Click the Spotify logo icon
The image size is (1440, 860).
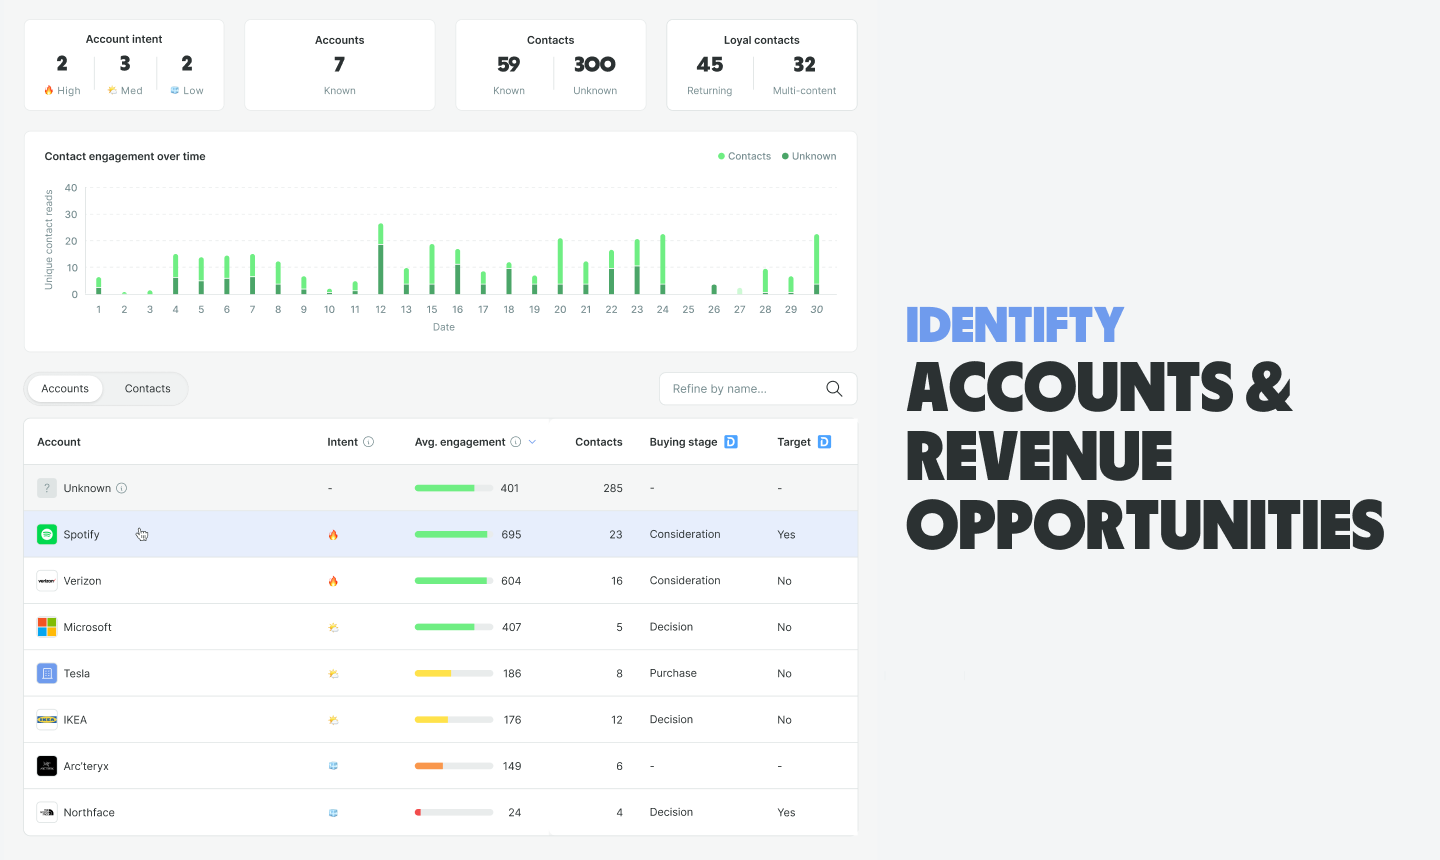pyautogui.click(x=47, y=535)
